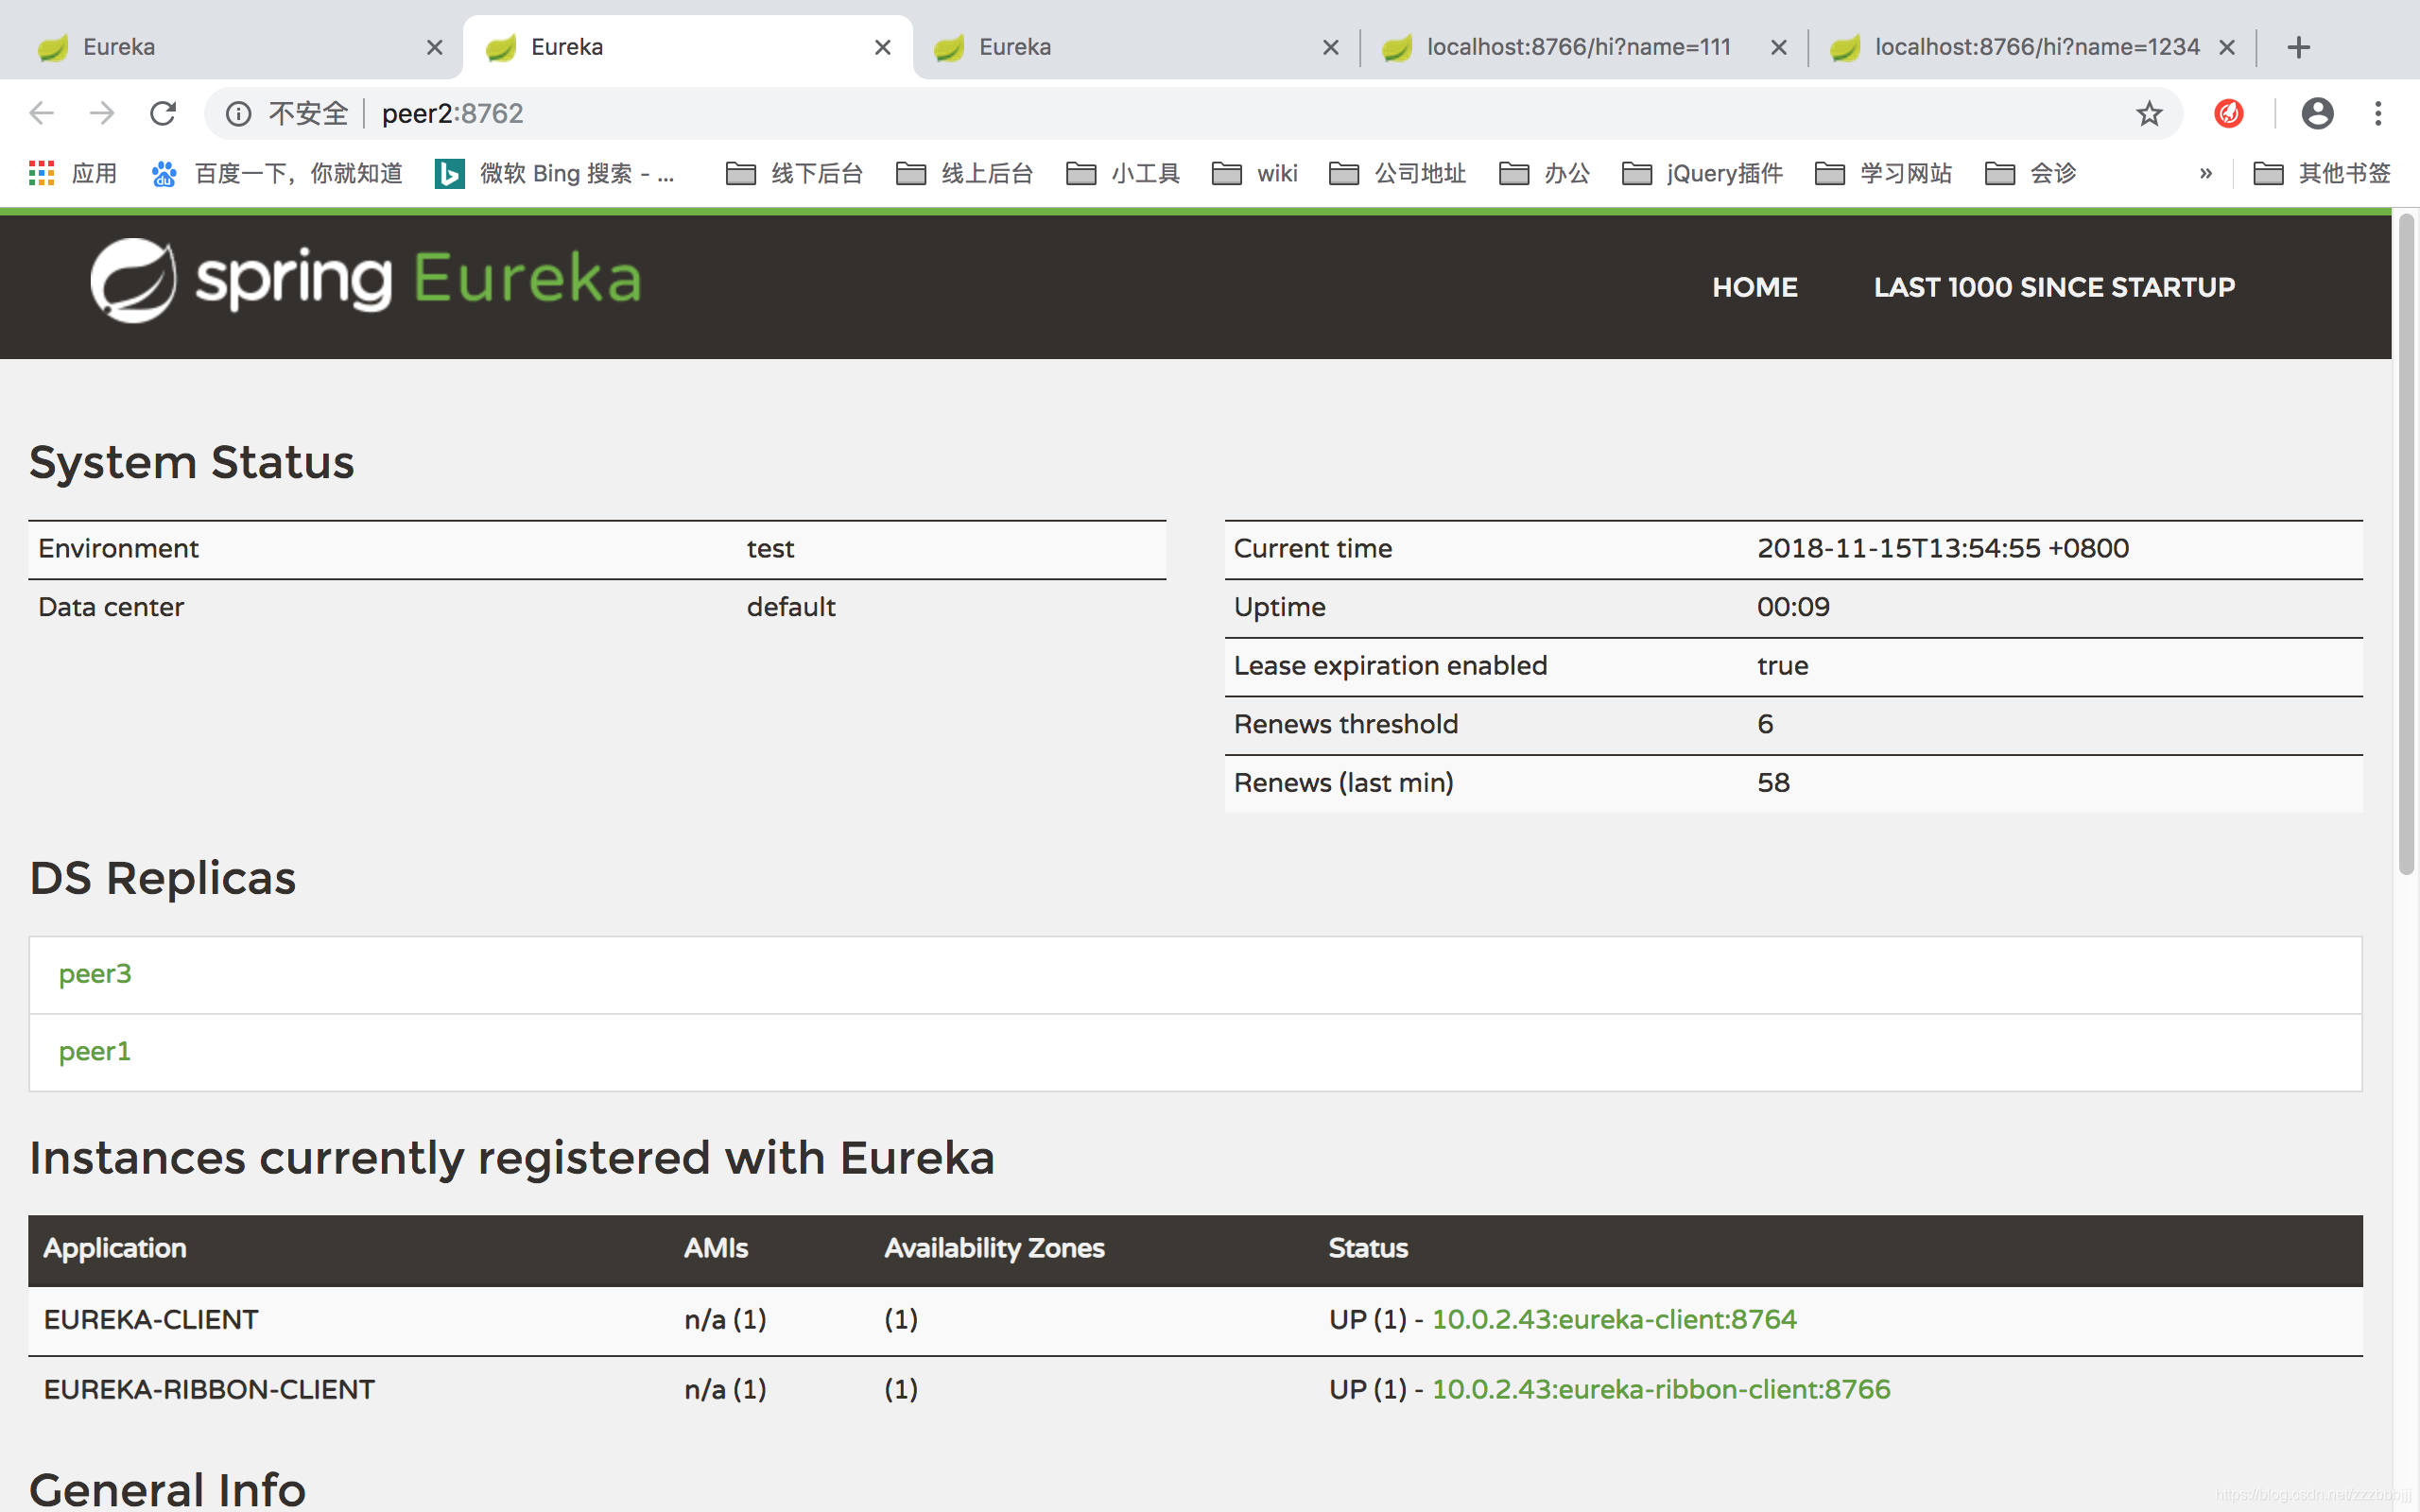
Task: Select the Renews threshold value 6
Action: click(x=1765, y=724)
